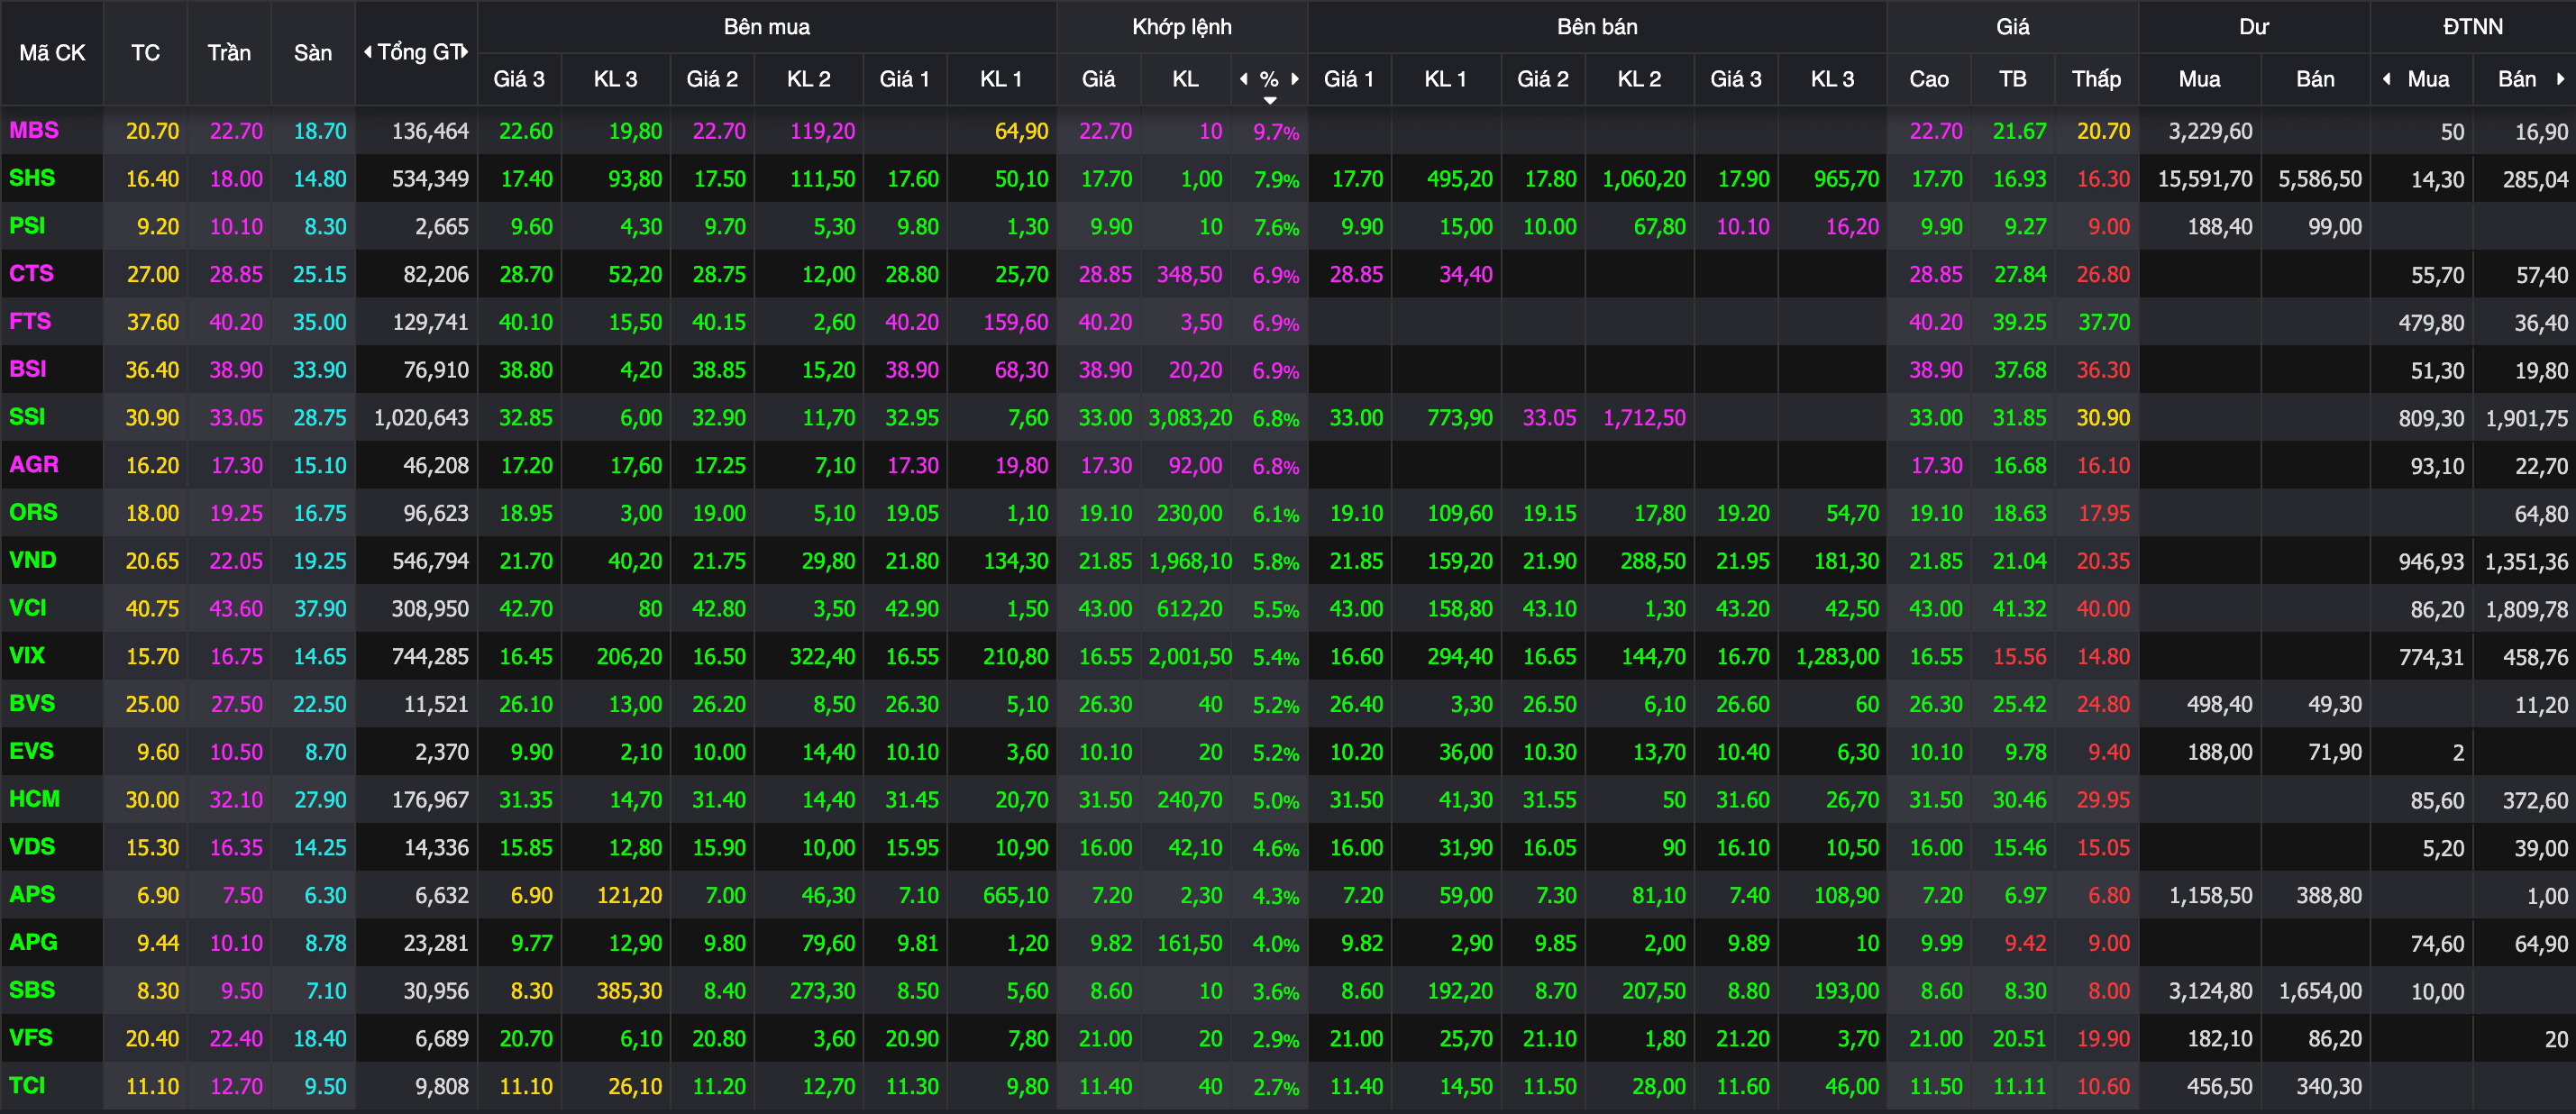Image resolution: width=2576 pixels, height=1114 pixels.
Task: Click the Dư group header
Action: (2254, 27)
